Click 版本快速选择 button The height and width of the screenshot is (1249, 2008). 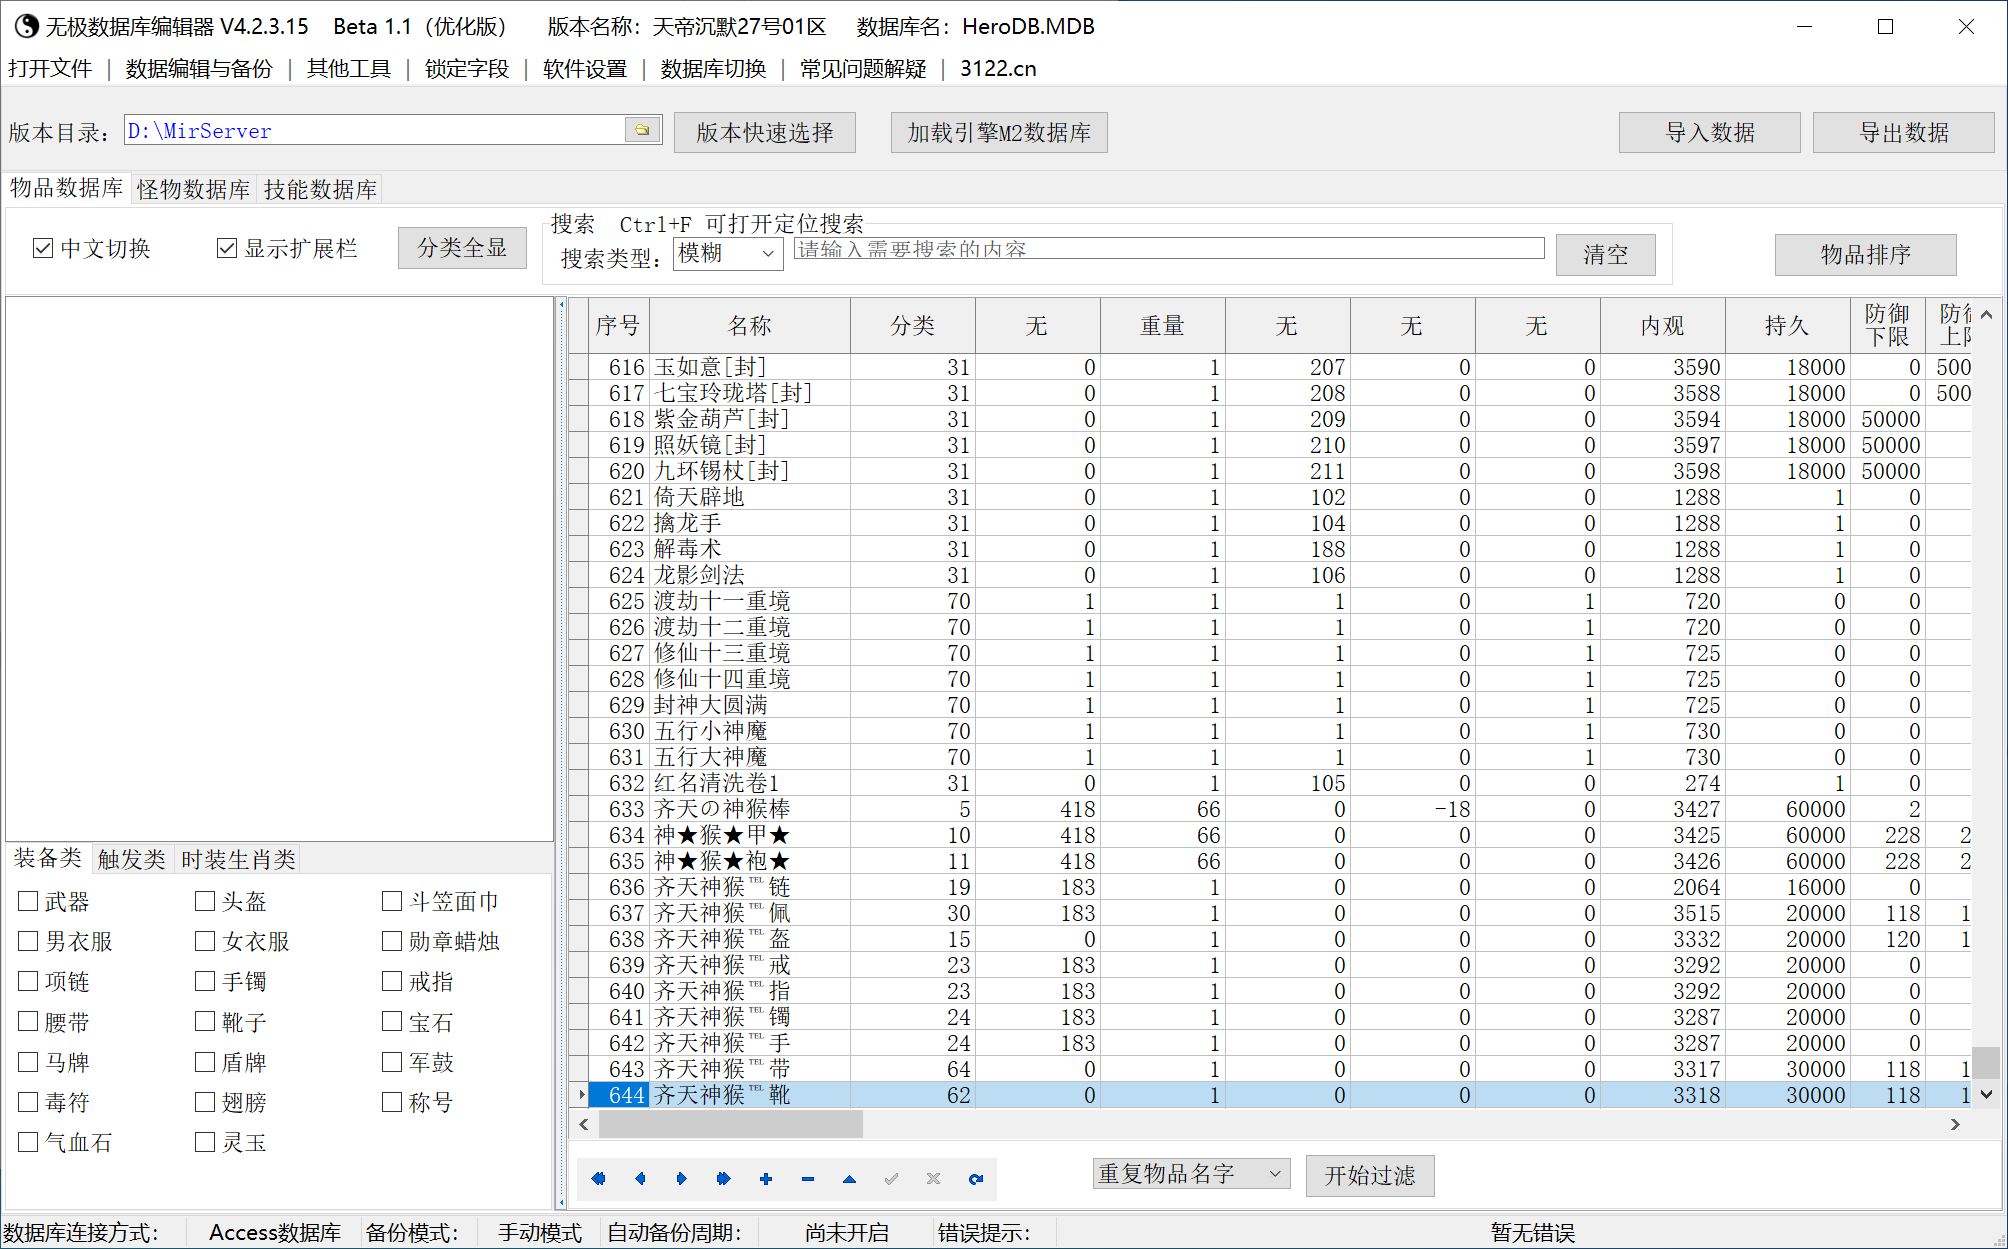(x=765, y=132)
